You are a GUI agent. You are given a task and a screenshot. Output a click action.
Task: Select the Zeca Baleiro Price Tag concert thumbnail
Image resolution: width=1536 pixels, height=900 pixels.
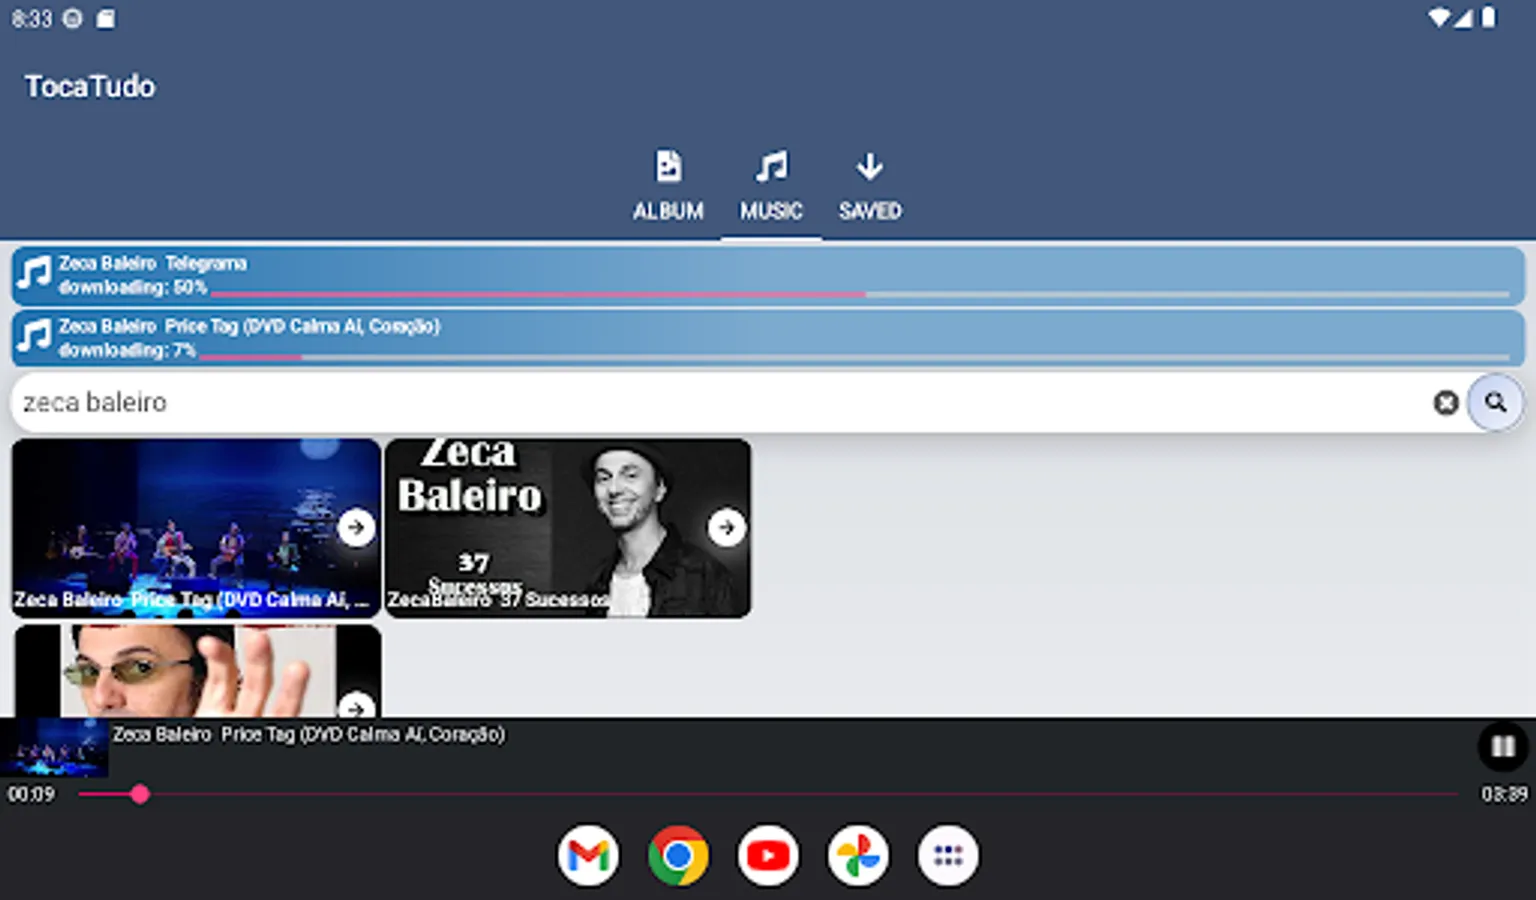196,528
